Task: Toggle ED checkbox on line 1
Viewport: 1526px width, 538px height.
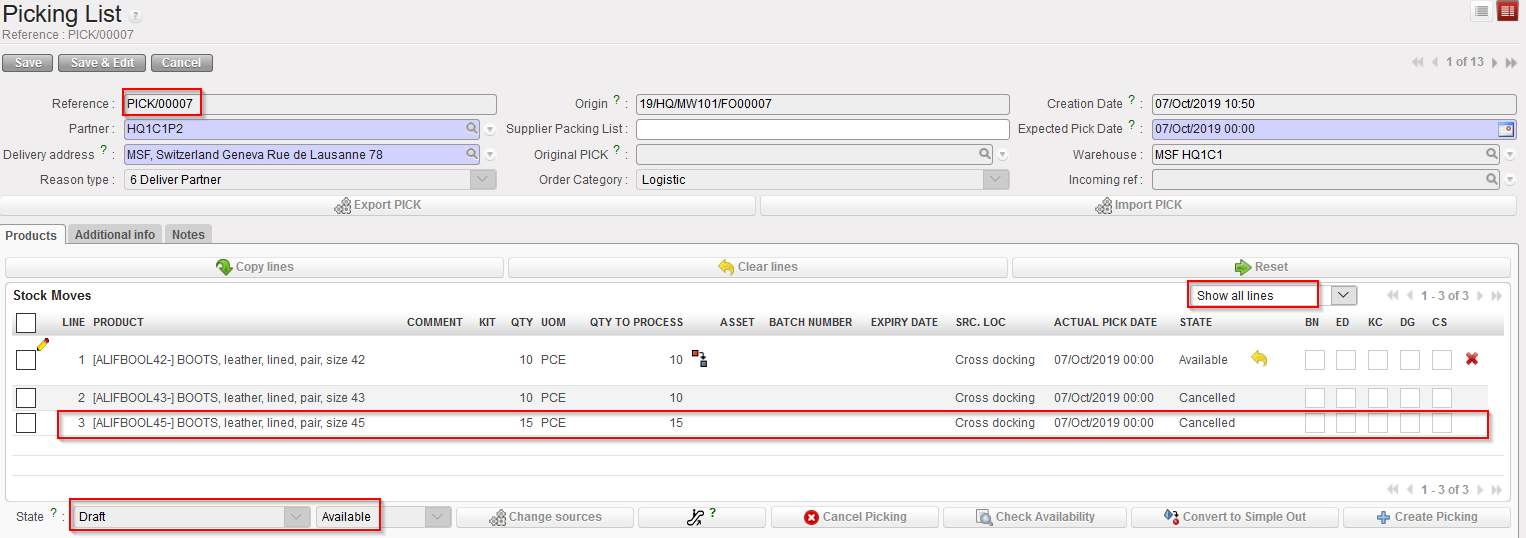Action: [x=1346, y=360]
